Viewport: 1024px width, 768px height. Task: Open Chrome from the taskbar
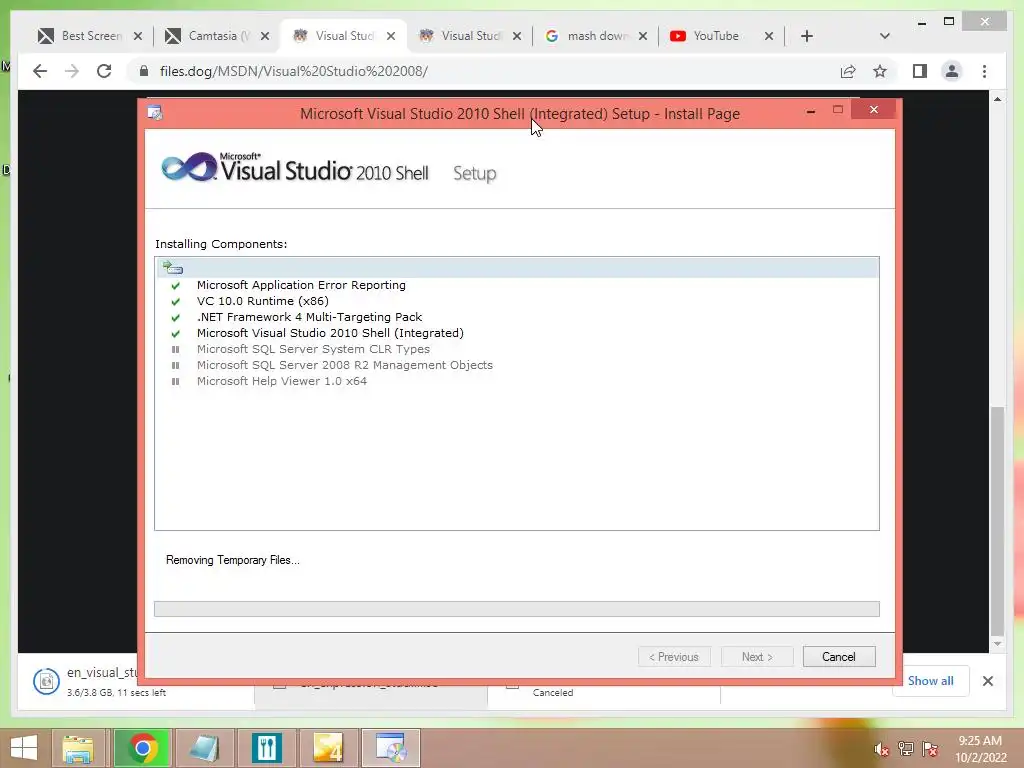142,748
